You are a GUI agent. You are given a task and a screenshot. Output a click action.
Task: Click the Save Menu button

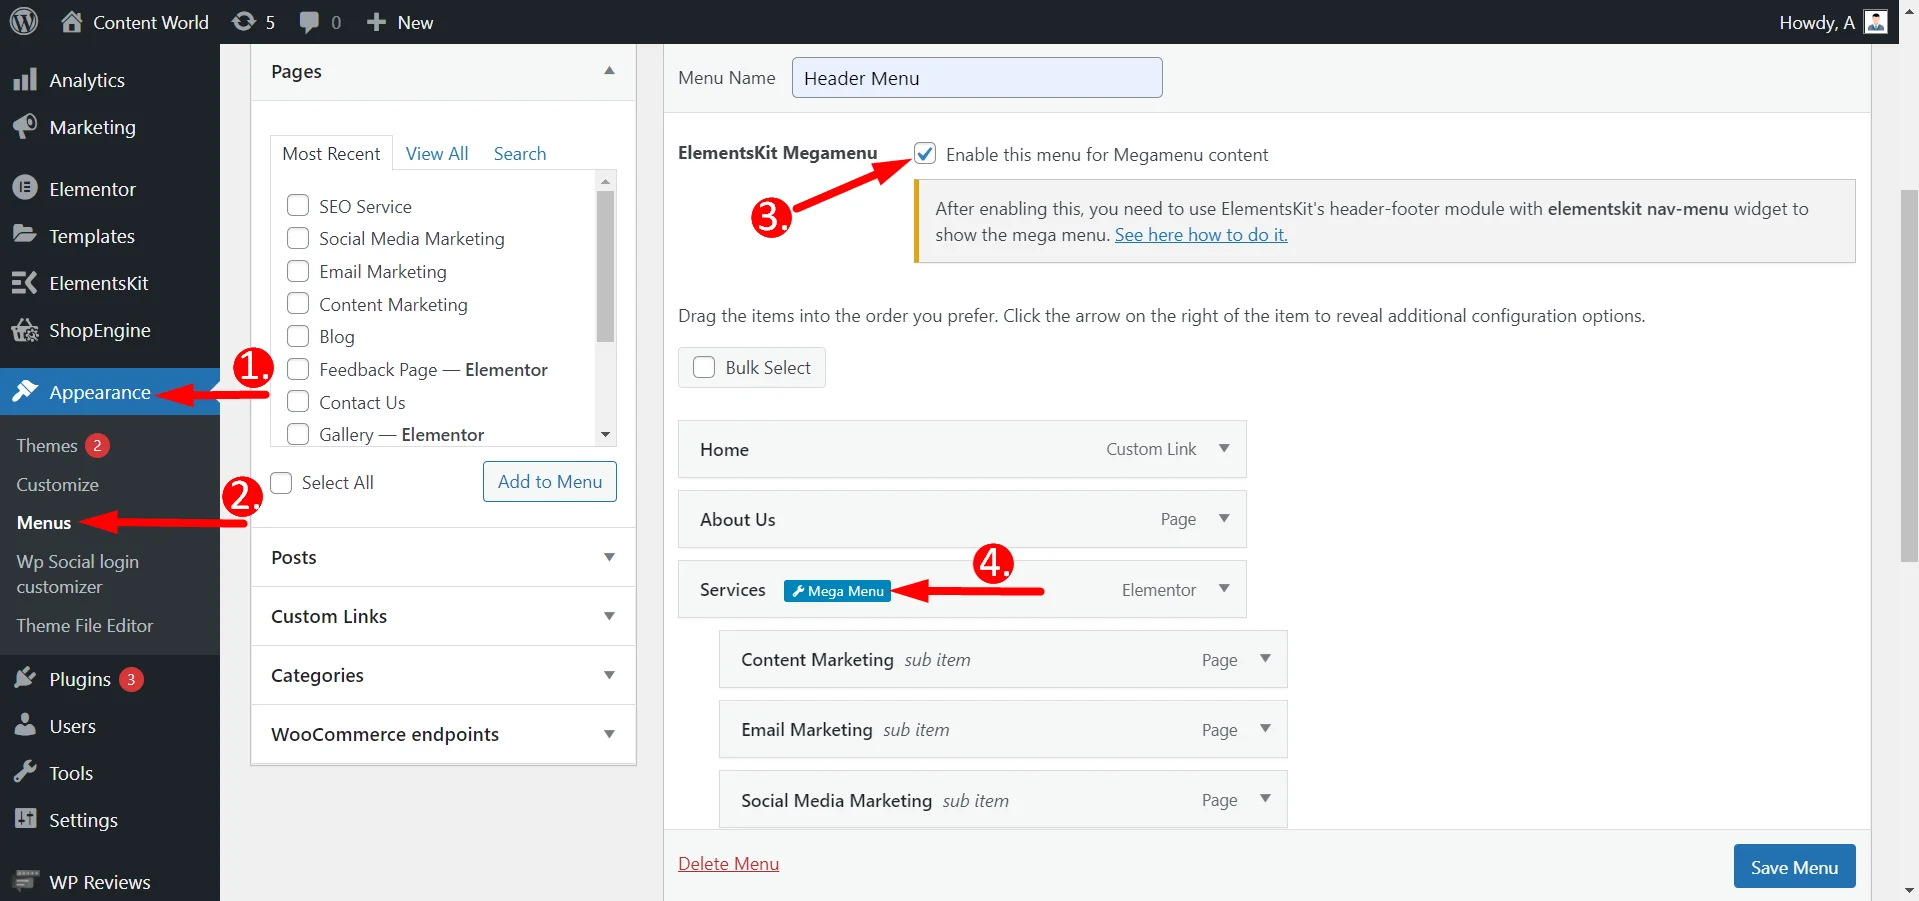(x=1794, y=867)
